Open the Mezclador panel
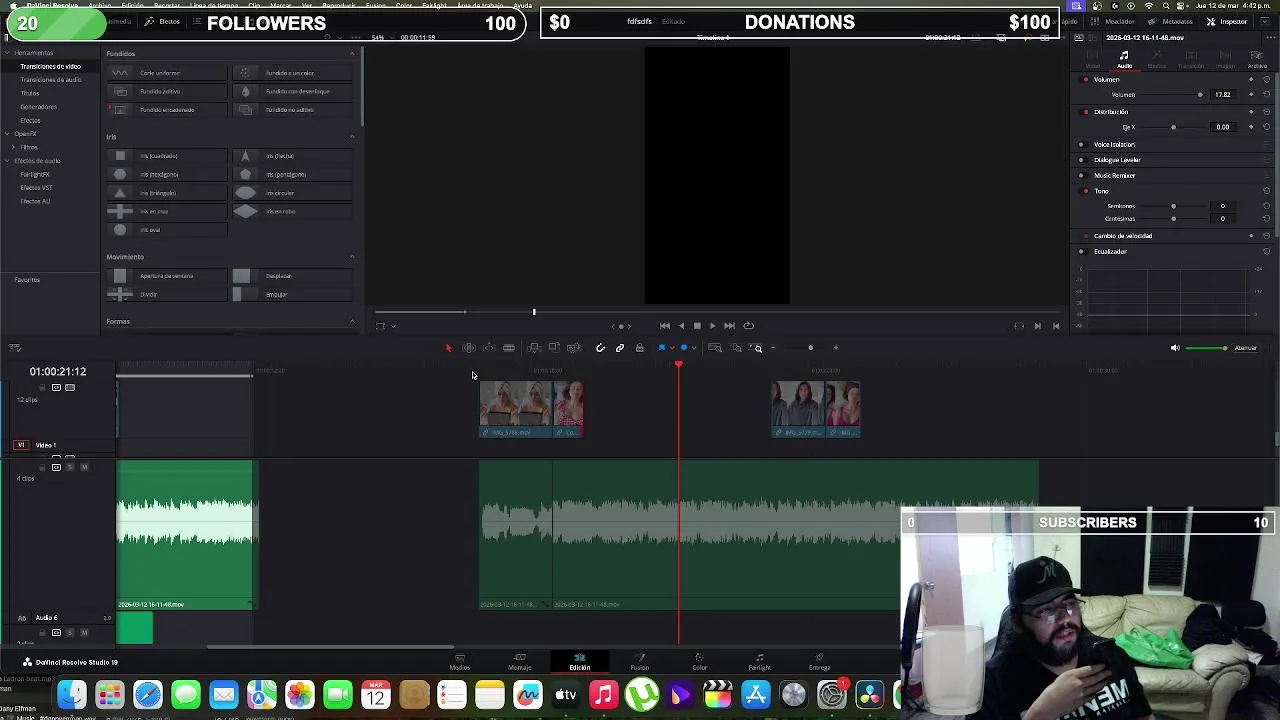This screenshot has height=720, width=1280. click(1114, 21)
